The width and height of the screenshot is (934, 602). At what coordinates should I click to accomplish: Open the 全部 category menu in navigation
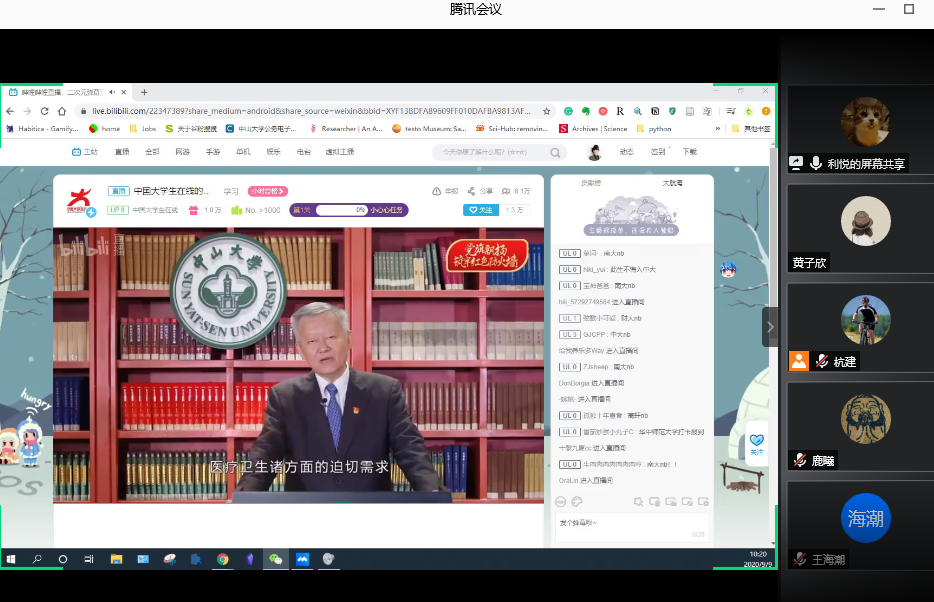tap(152, 152)
